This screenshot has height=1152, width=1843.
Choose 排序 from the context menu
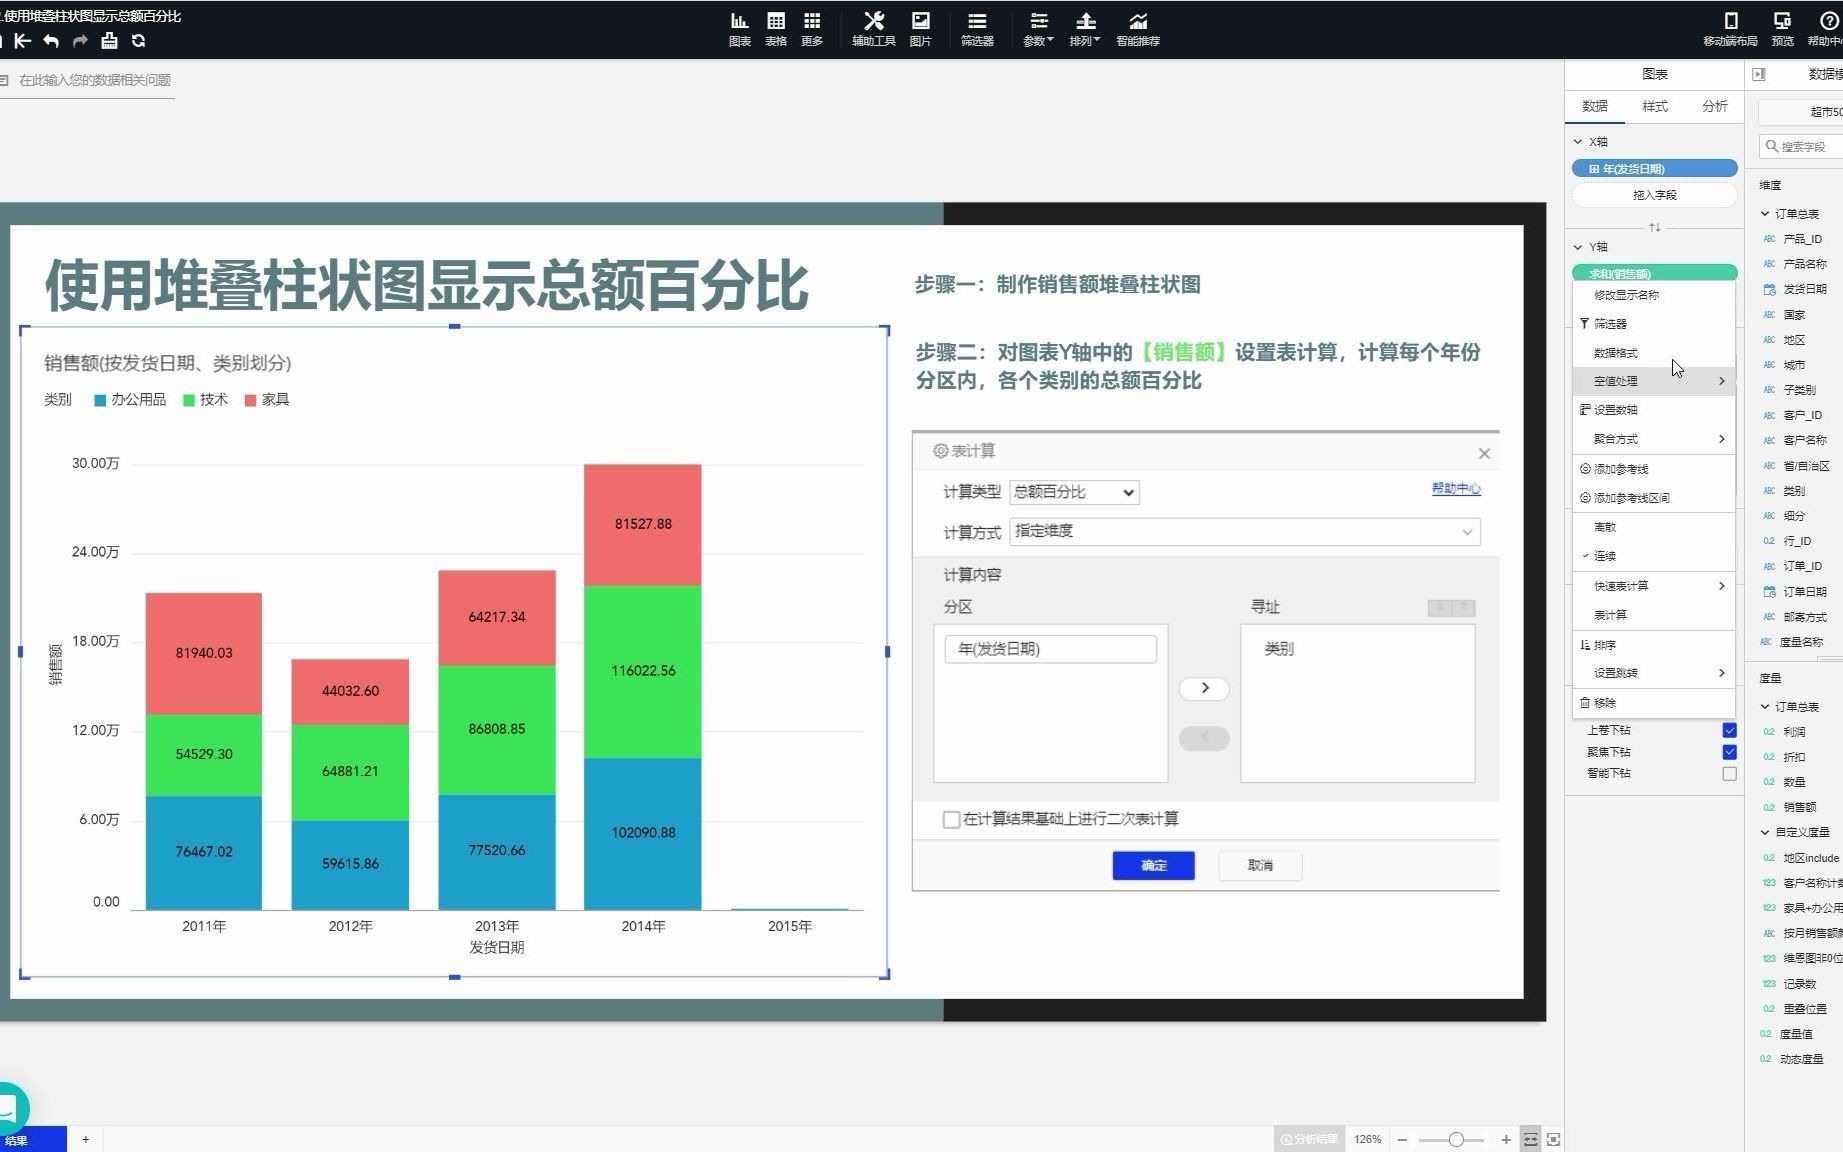point(1654,645)
